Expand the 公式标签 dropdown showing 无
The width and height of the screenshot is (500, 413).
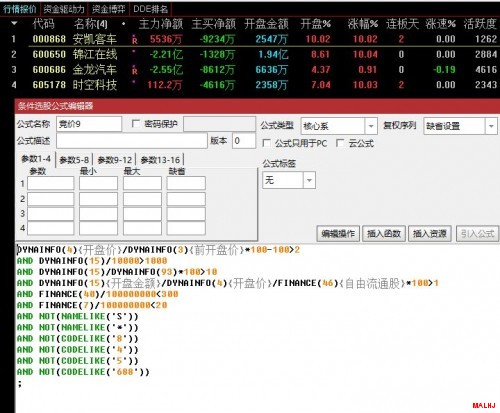point(309,180)
